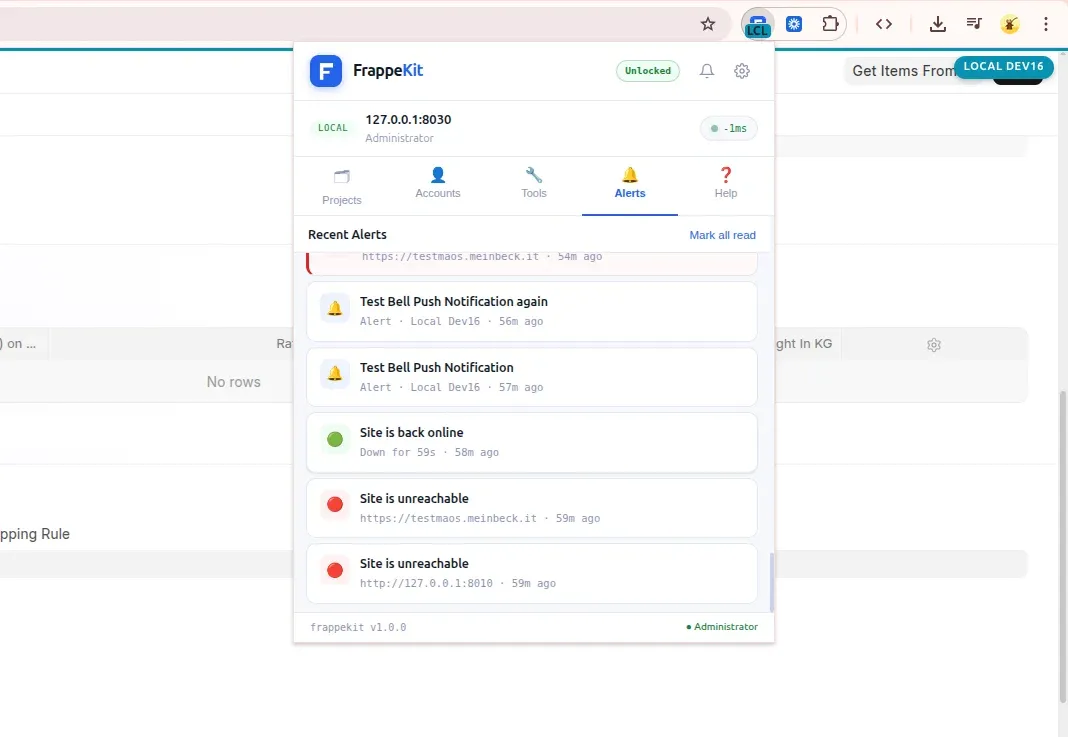
Task: Click the FrappeKit logo icon
Action: (326, 71)
